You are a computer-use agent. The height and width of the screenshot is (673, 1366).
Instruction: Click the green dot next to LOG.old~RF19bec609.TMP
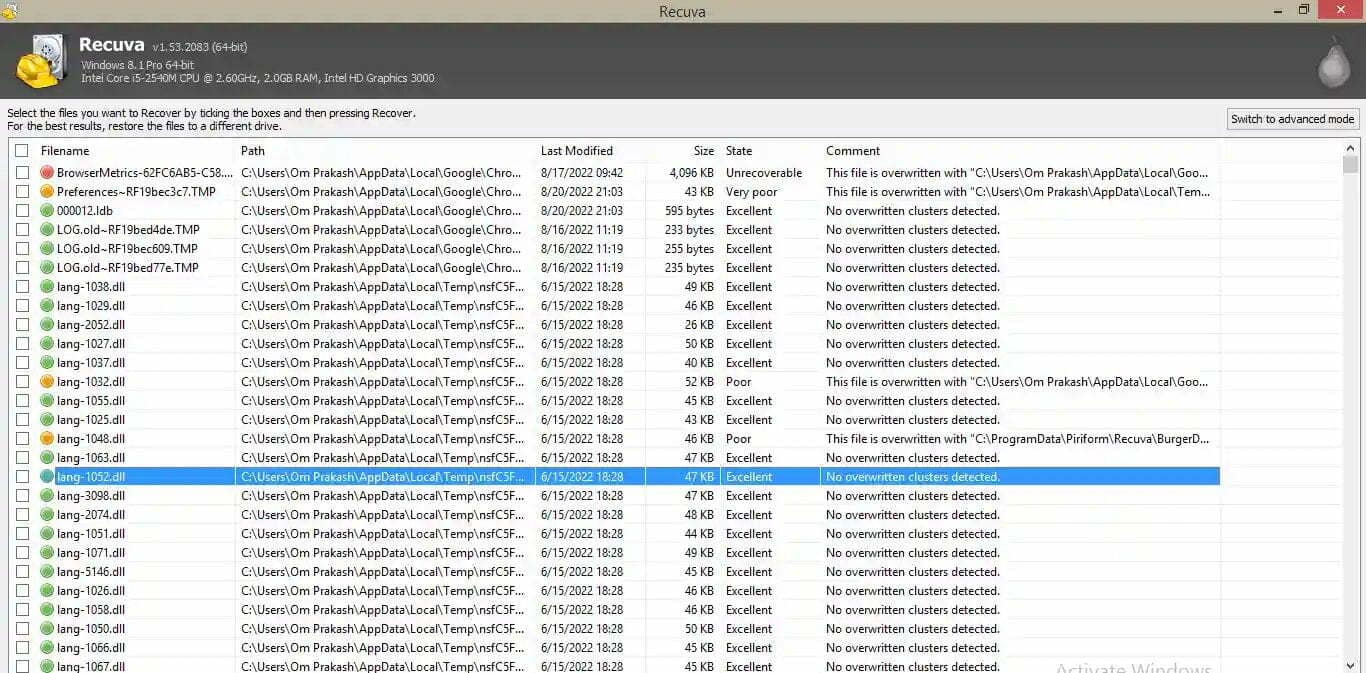47,249
